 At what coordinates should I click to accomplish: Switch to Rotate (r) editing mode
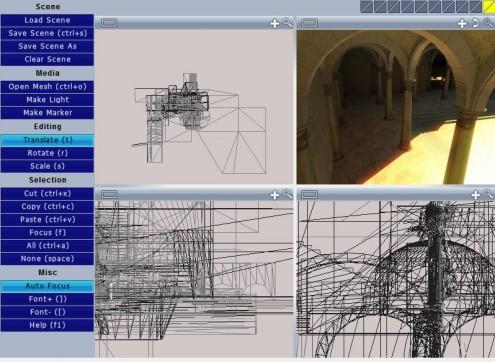click(47, 153)
